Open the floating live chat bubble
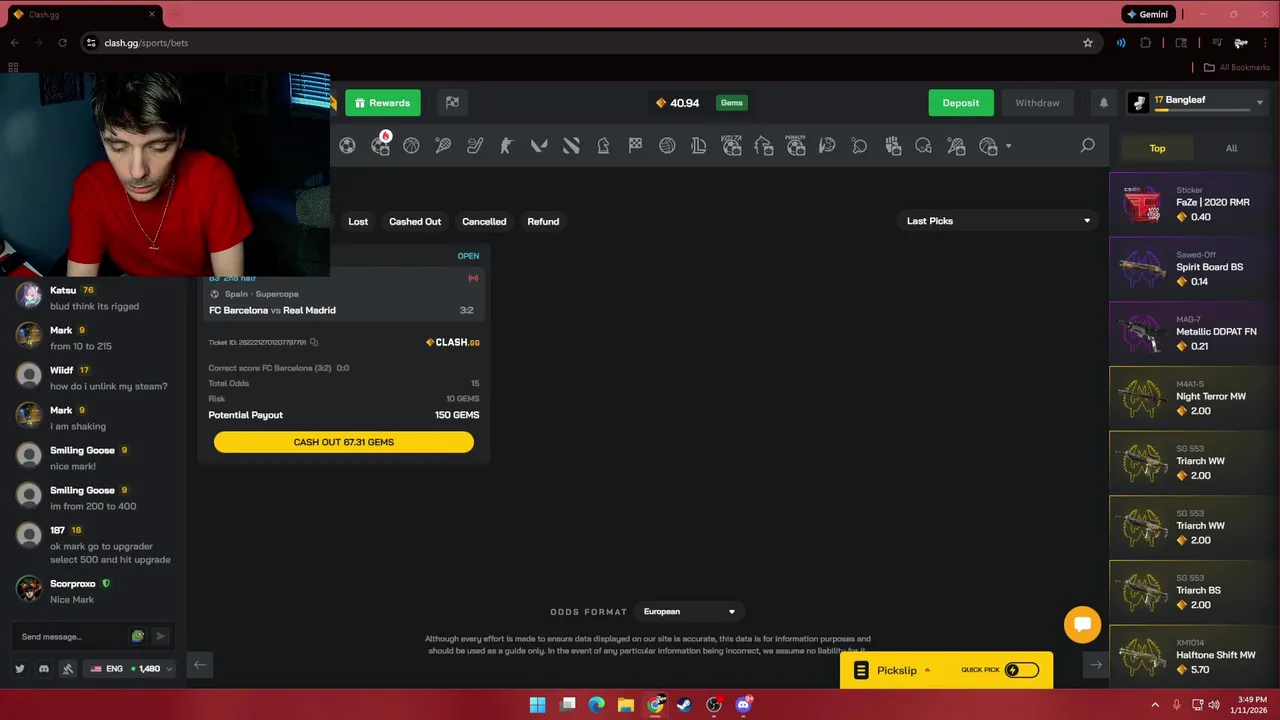1280x720 pixels. [1082, 625]
